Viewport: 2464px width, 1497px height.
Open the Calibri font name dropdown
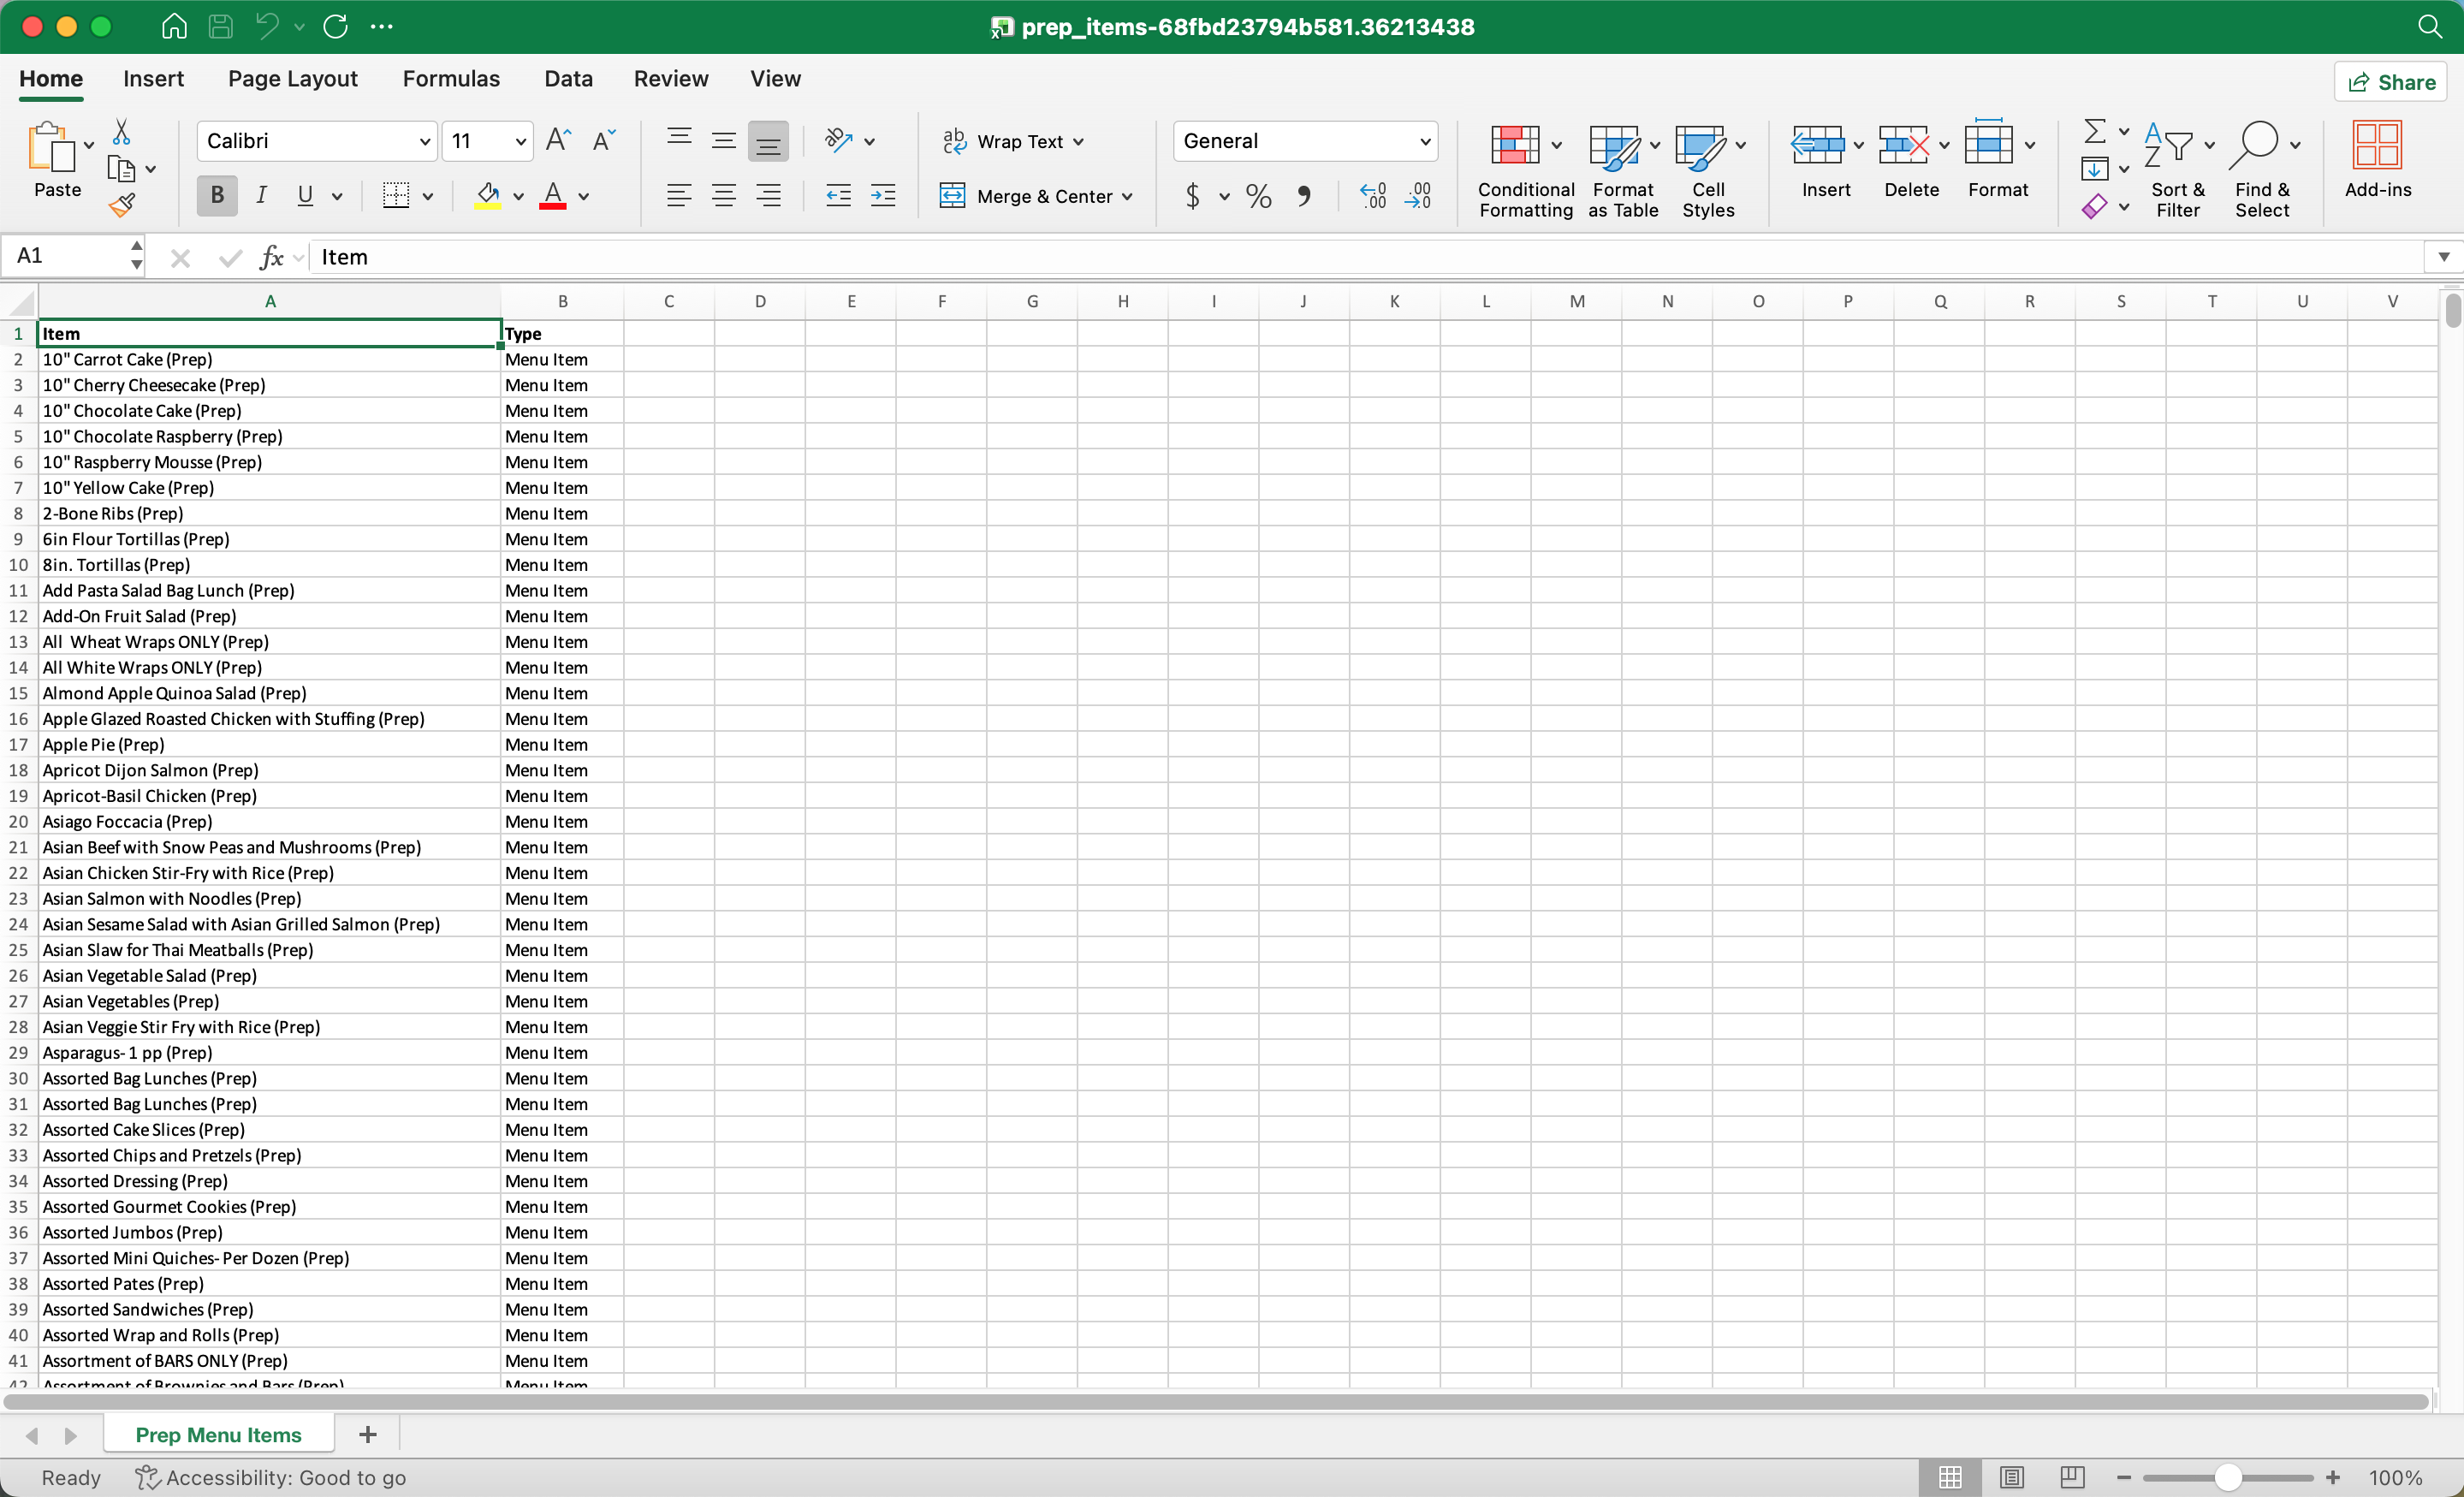tap(424, 142)
